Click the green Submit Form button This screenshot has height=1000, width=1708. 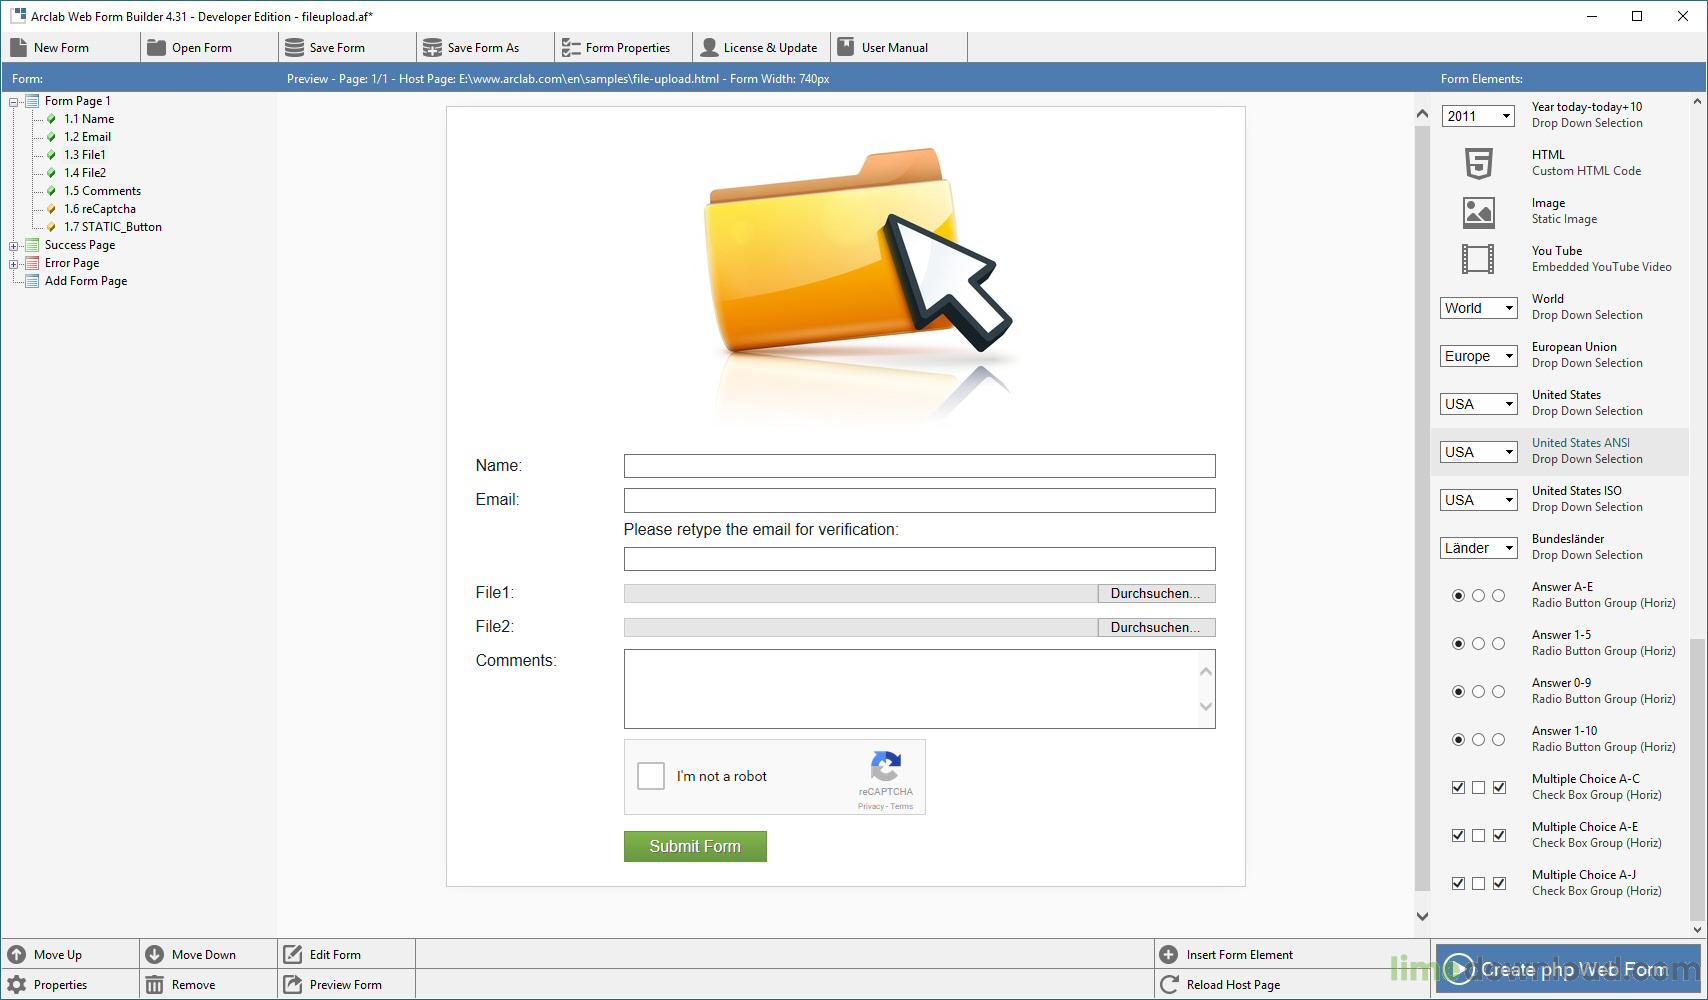(x=695, y=846)
